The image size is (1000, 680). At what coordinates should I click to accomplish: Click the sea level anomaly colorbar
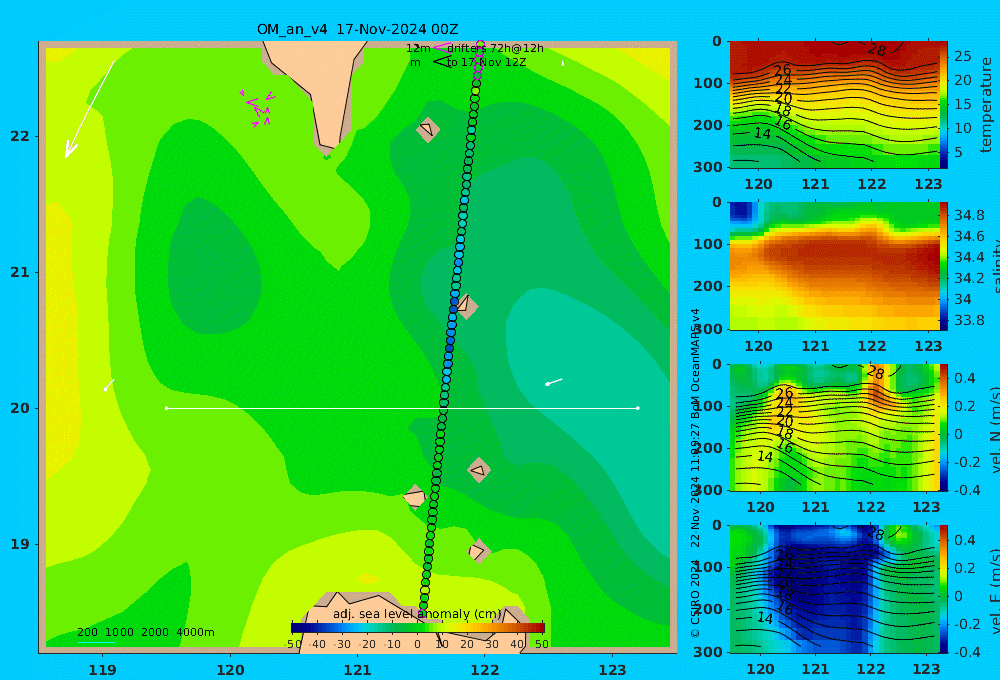click(x=418, y=627)
